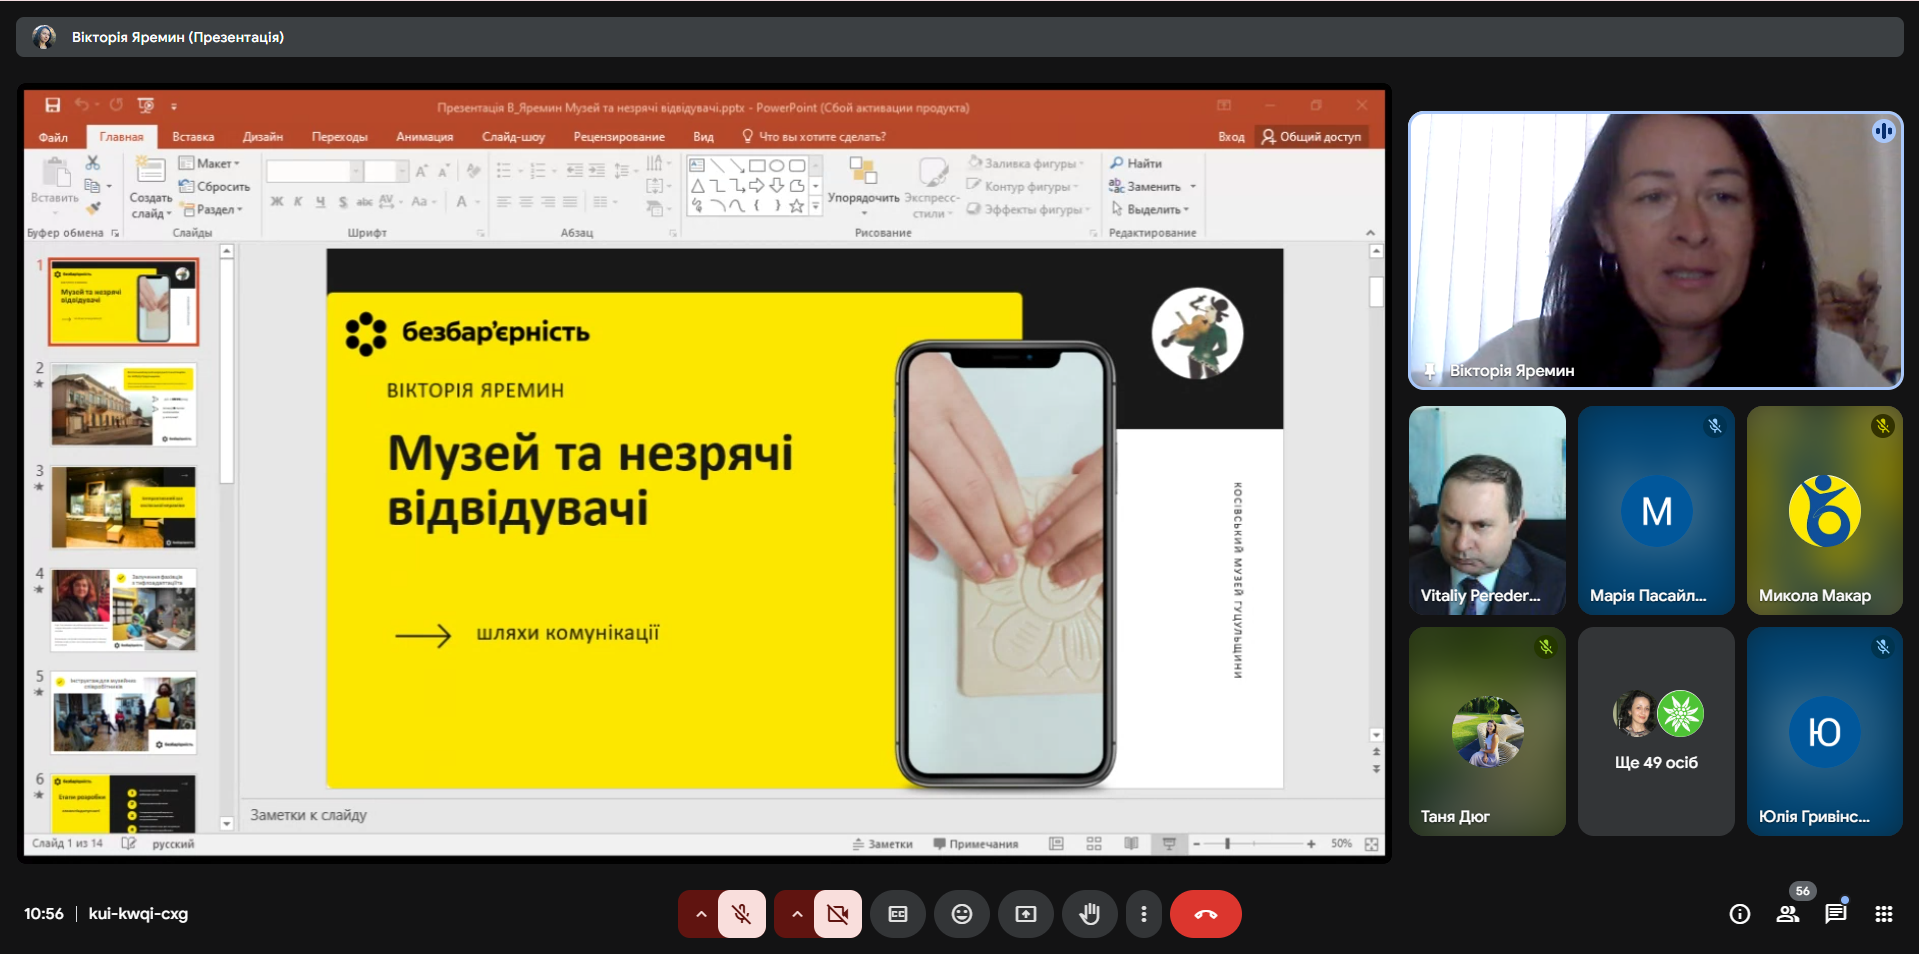
Task: Open the Вставка ribbon tab
Action: click(193, 137)
